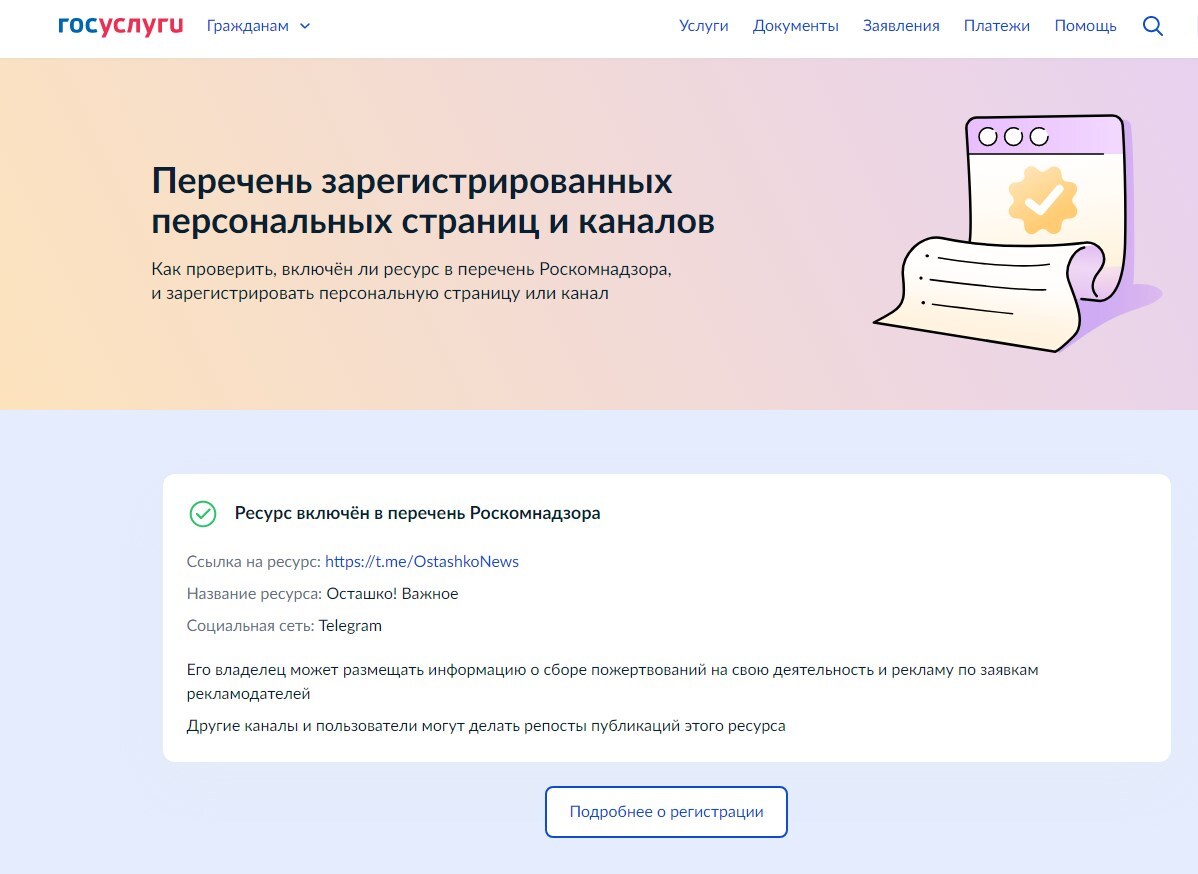1198x874 pixels.
Task: Select the page heading Перечень зарегистрированных
Action: pos(432,201)
